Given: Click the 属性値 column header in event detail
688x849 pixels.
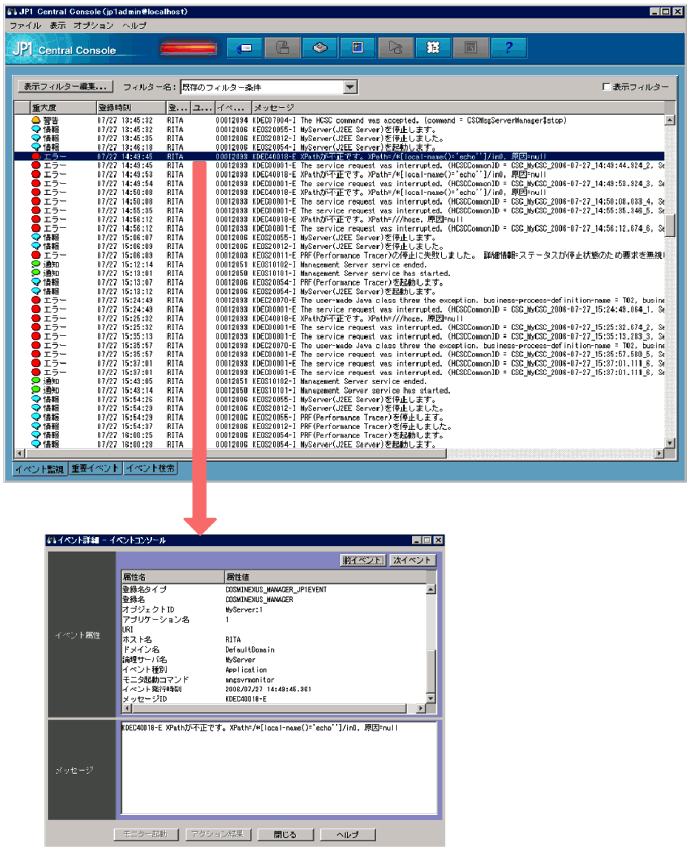Looking at the screenshot, I should 325,577.
